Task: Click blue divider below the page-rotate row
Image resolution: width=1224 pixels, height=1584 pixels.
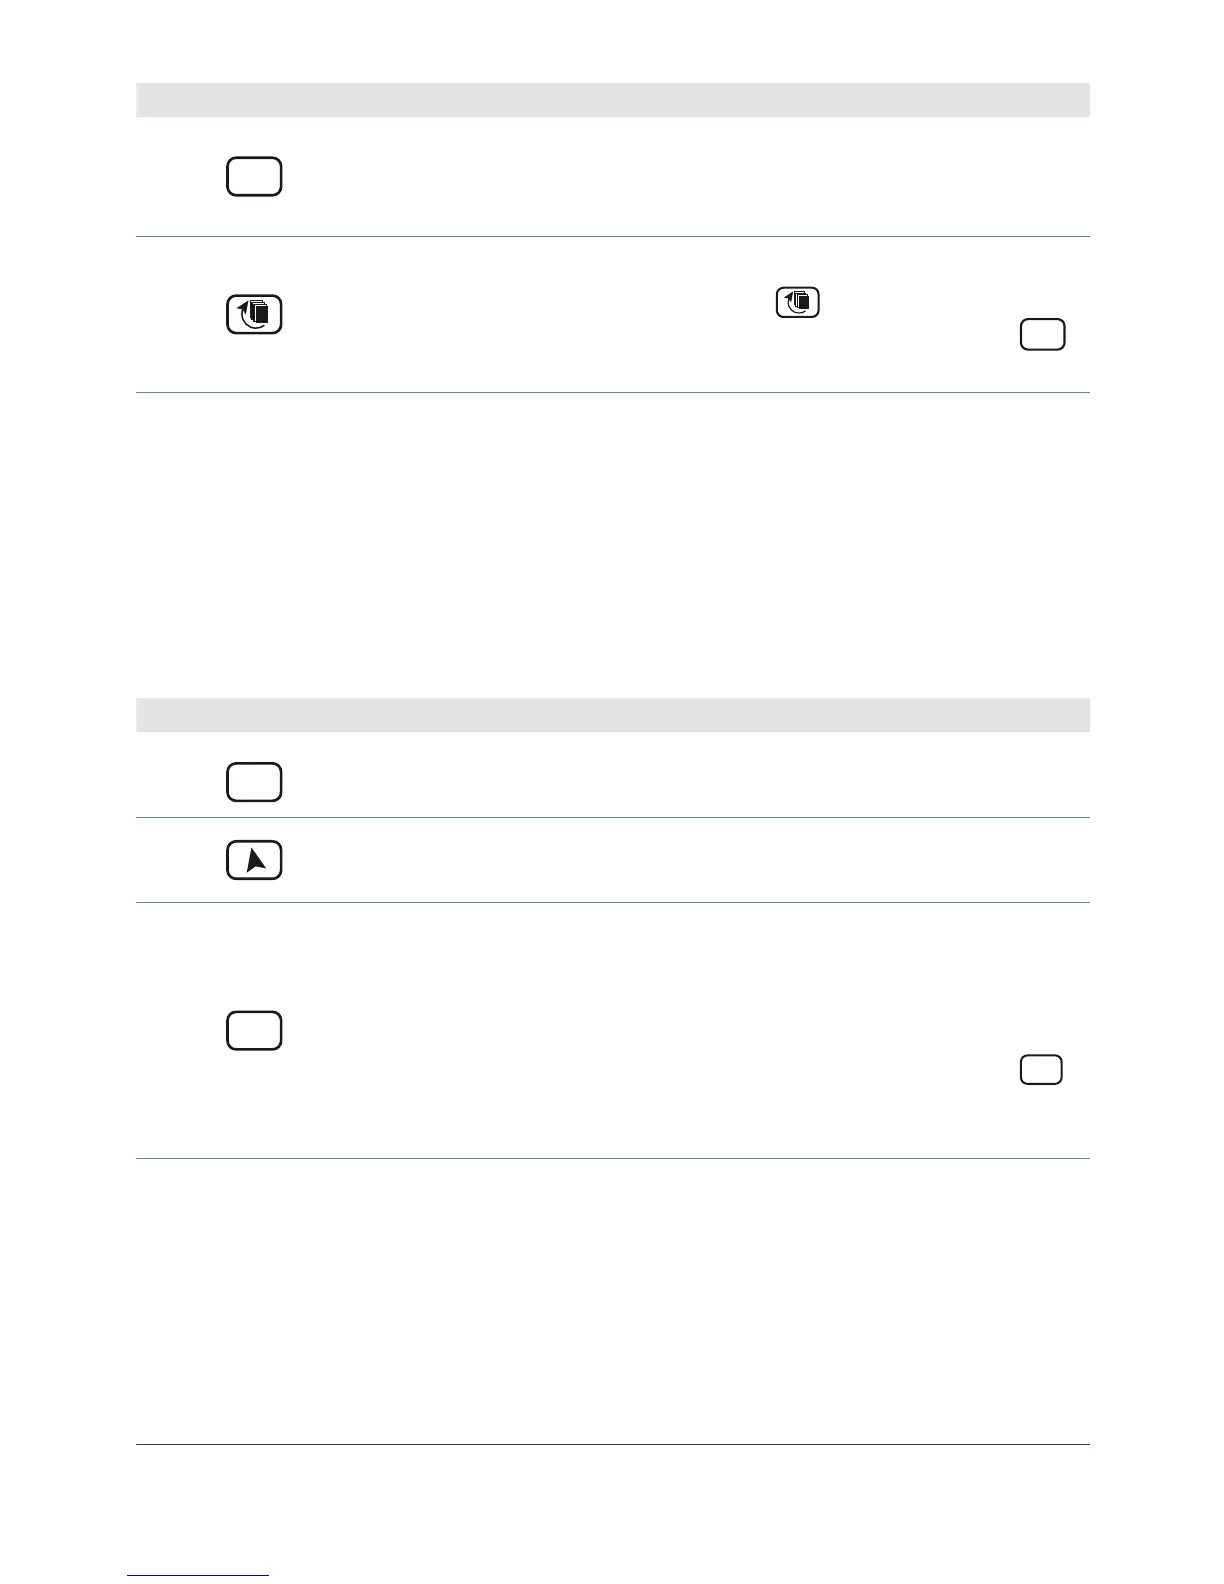Action: pos(612,392)
